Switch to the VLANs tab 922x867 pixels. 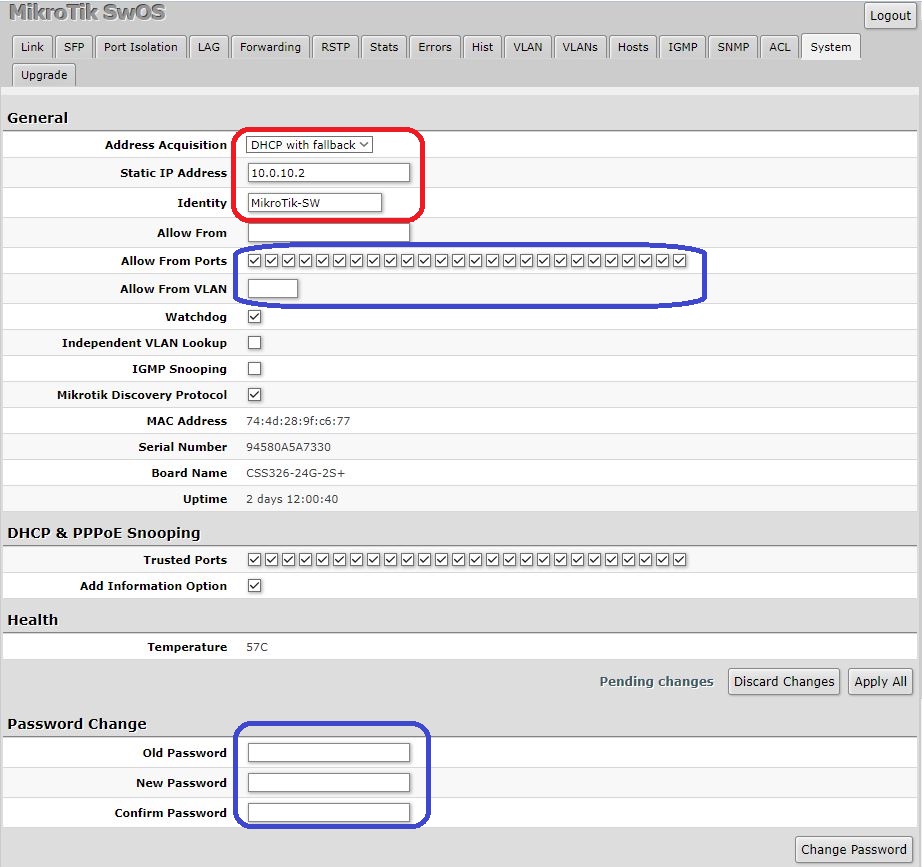click(579, 47)
